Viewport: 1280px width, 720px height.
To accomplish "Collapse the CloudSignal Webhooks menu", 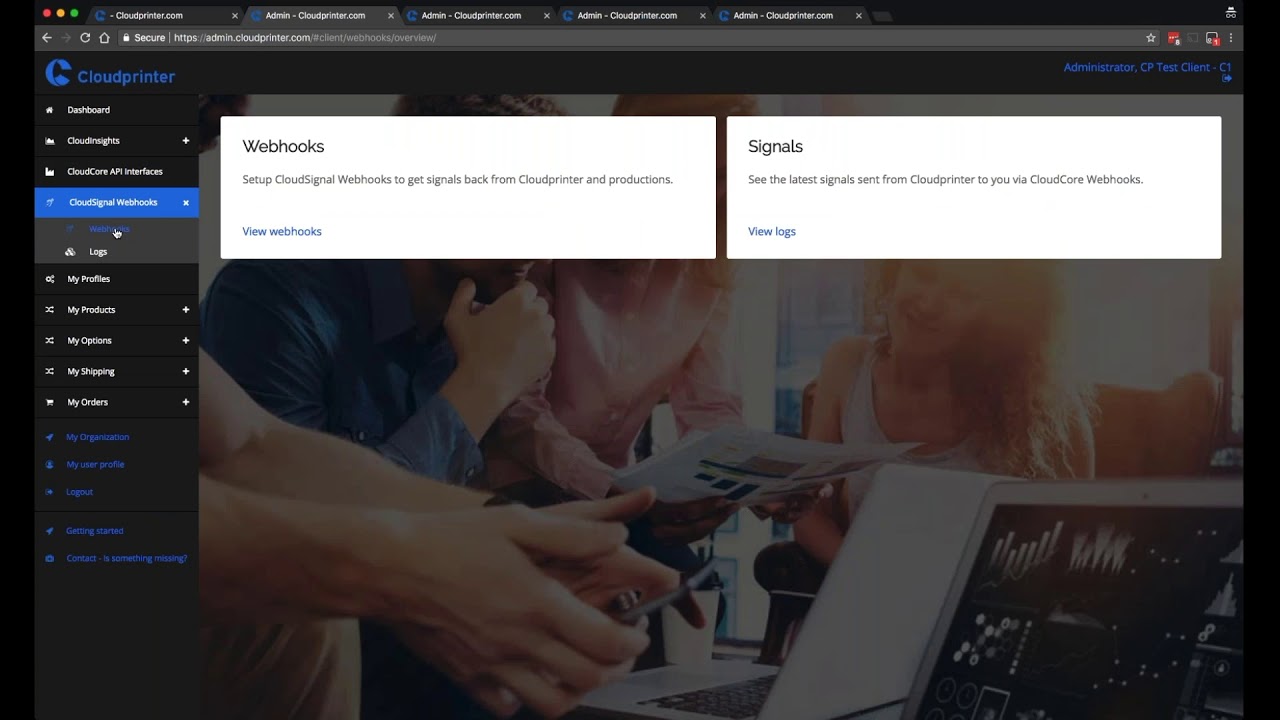I will point(186,203).
